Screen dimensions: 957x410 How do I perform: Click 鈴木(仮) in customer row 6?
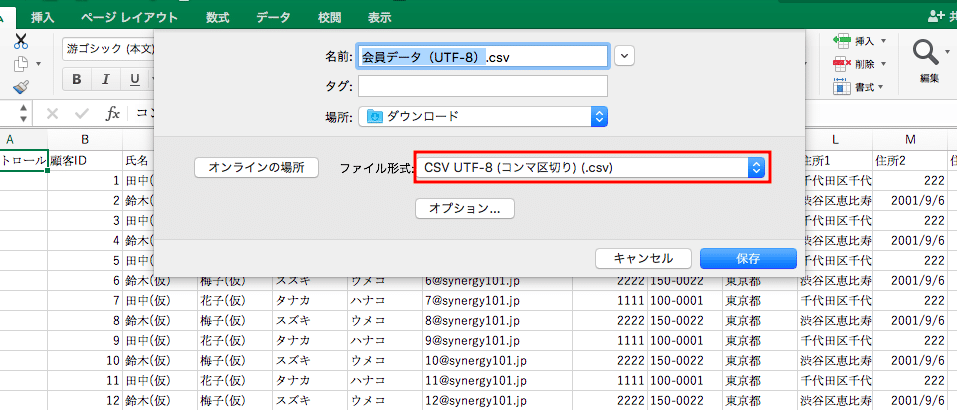coord(159,280)
